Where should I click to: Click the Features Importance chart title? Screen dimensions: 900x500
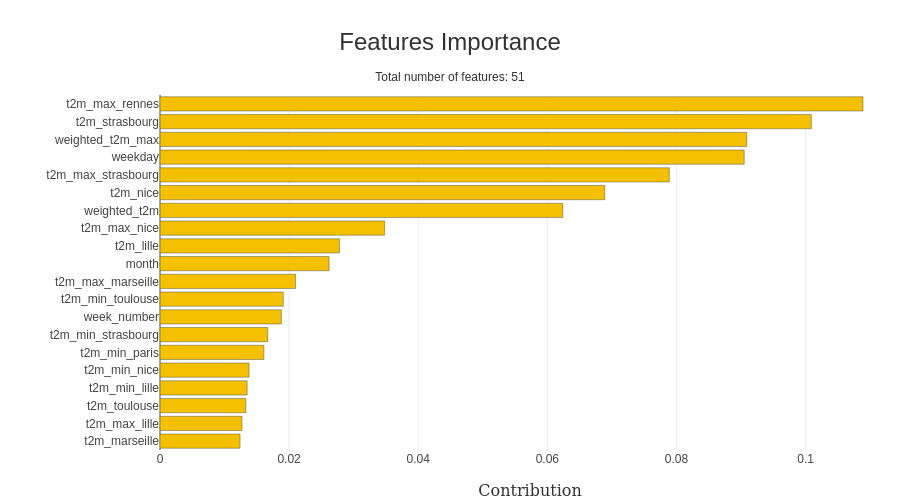pyautogui.click(x=450, y=42)
